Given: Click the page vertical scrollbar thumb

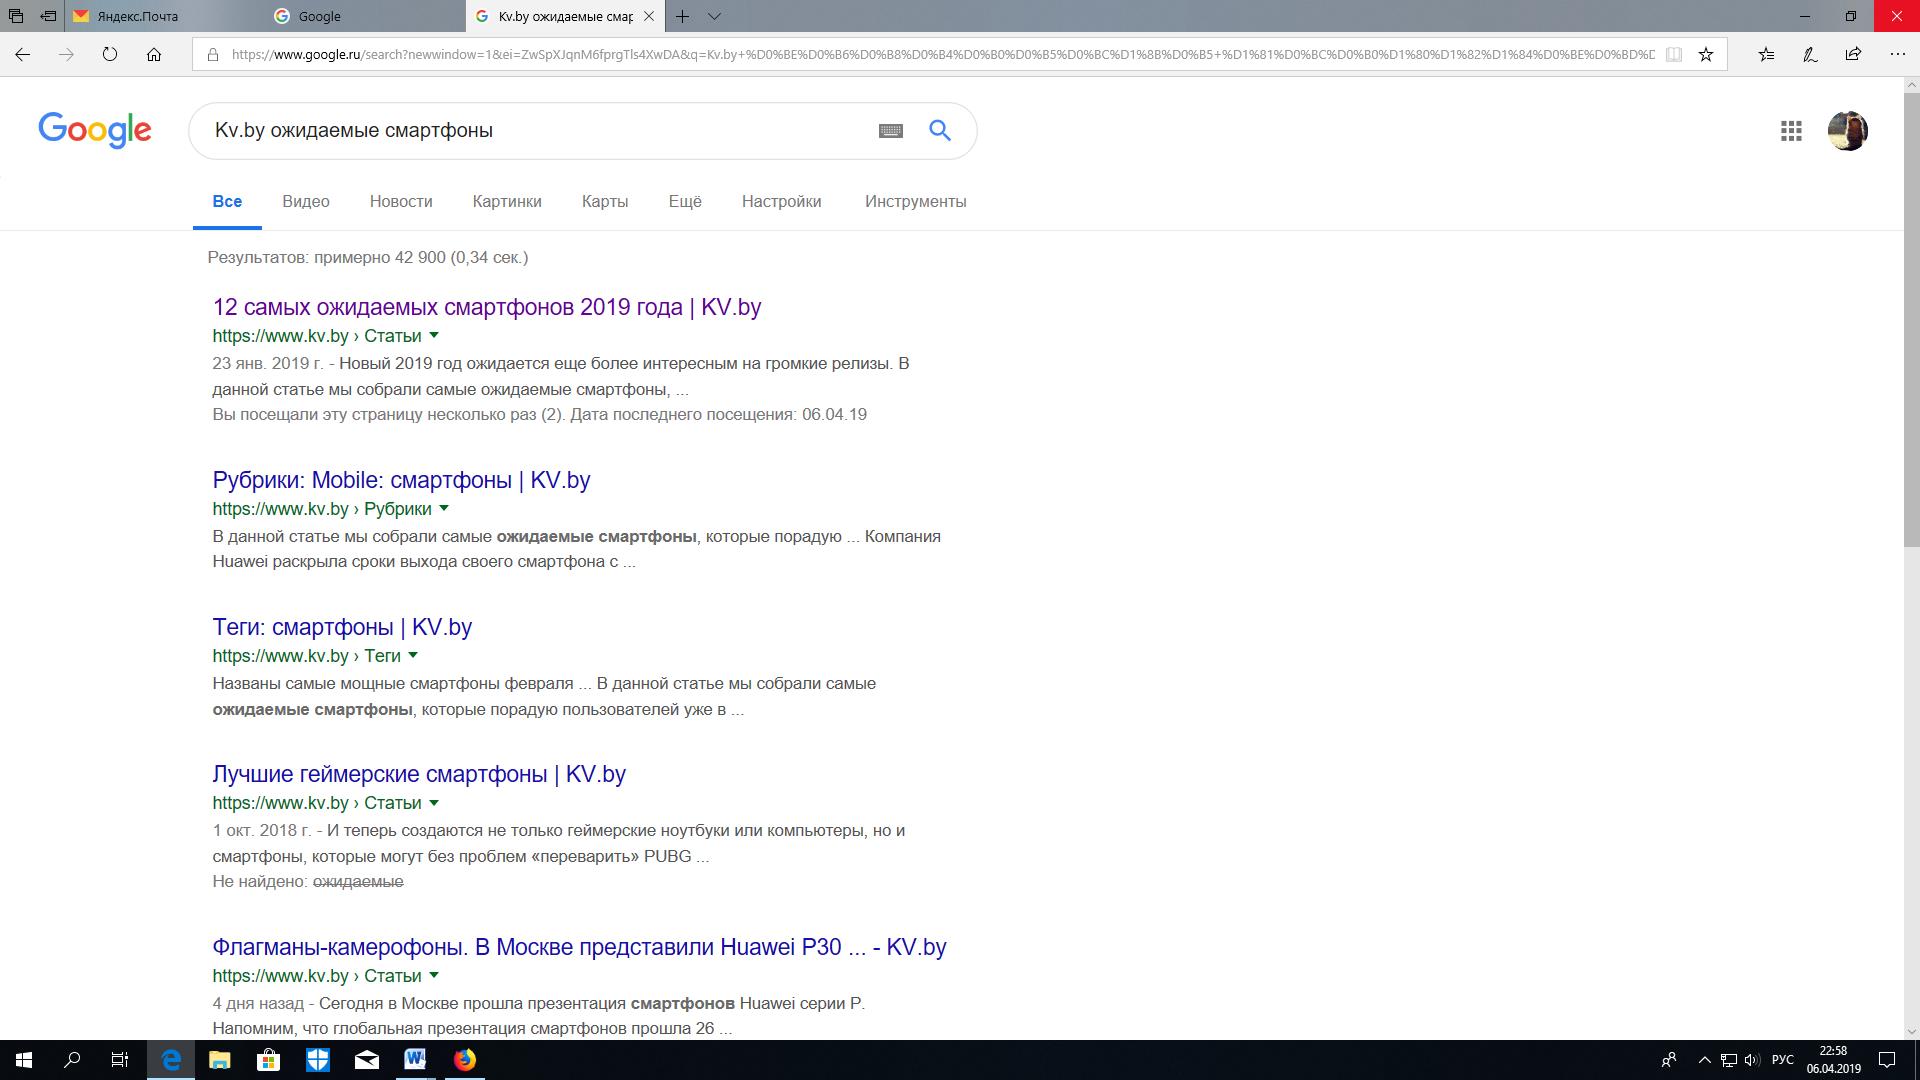Looking at the screenshot, I should [1911, 320].
